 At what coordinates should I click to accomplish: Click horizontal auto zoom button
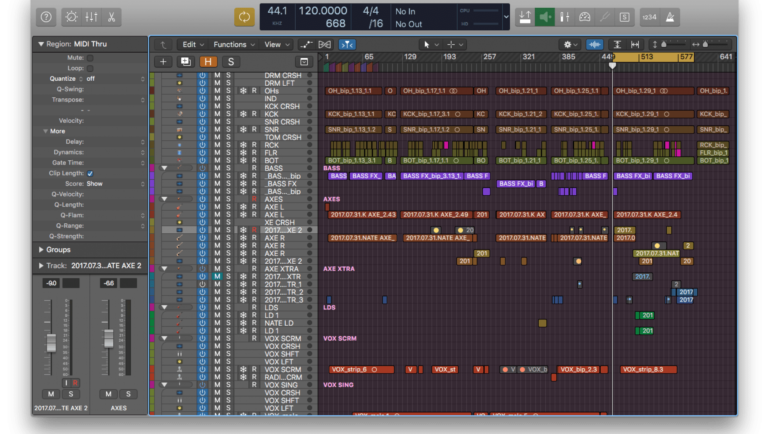(635, 45)
